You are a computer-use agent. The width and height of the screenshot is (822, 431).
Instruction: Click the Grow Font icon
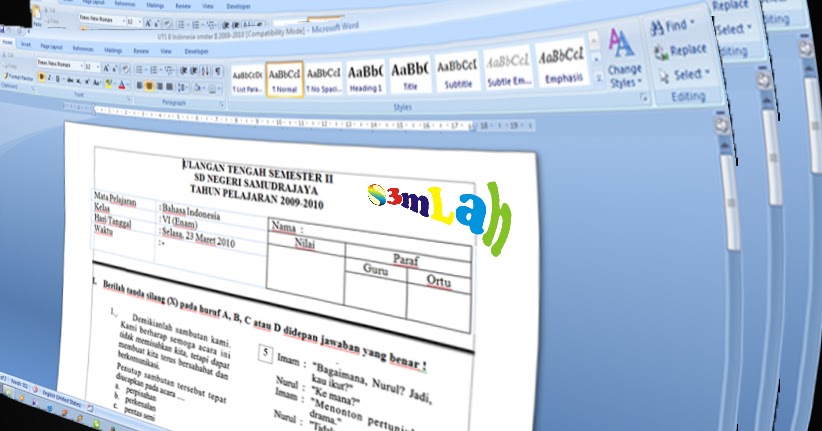[106, 68]
